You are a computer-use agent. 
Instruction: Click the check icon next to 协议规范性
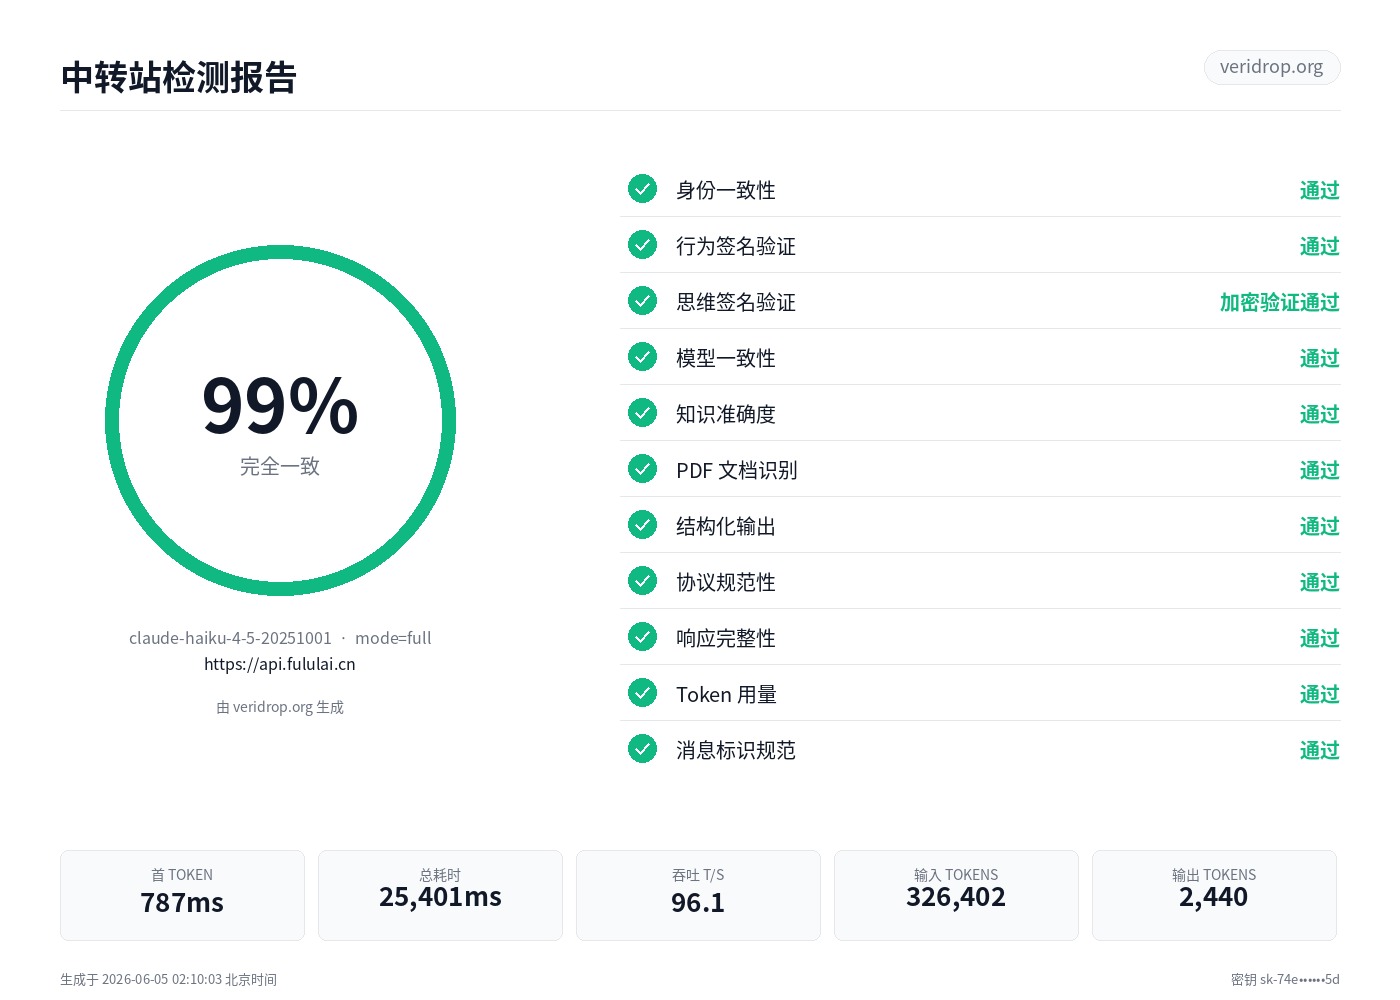(642, 580)
